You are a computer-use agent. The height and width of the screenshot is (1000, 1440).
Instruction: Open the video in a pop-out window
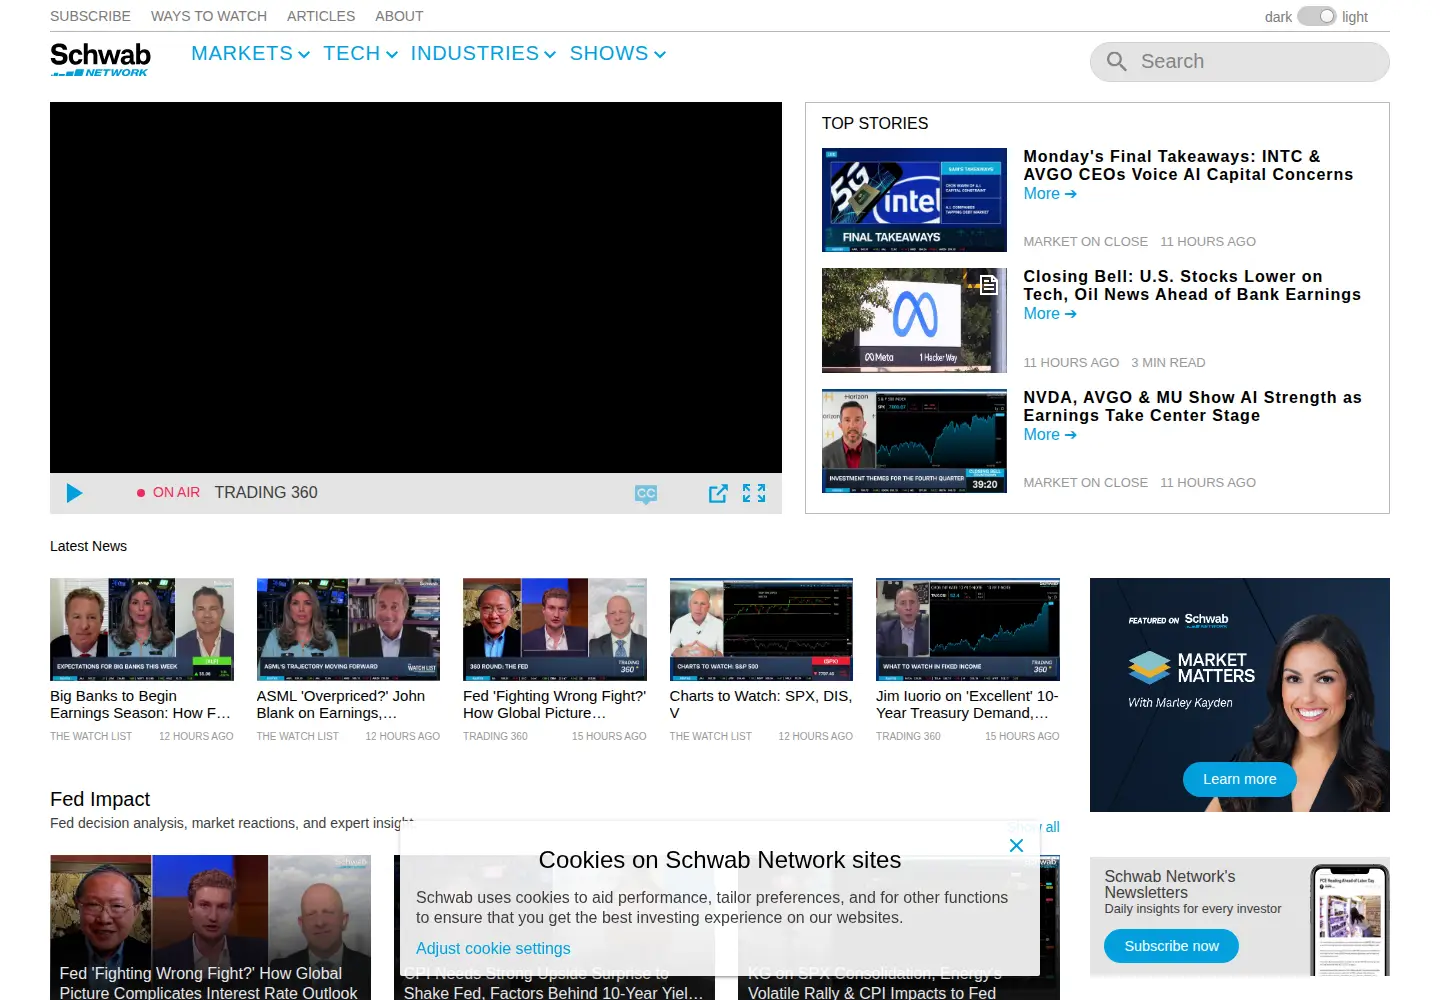click(x=718, y=493)
